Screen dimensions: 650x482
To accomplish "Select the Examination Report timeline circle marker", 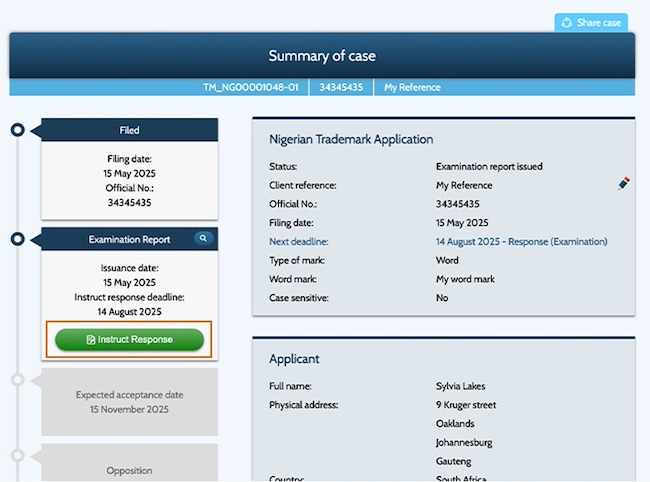I will 17,239.
